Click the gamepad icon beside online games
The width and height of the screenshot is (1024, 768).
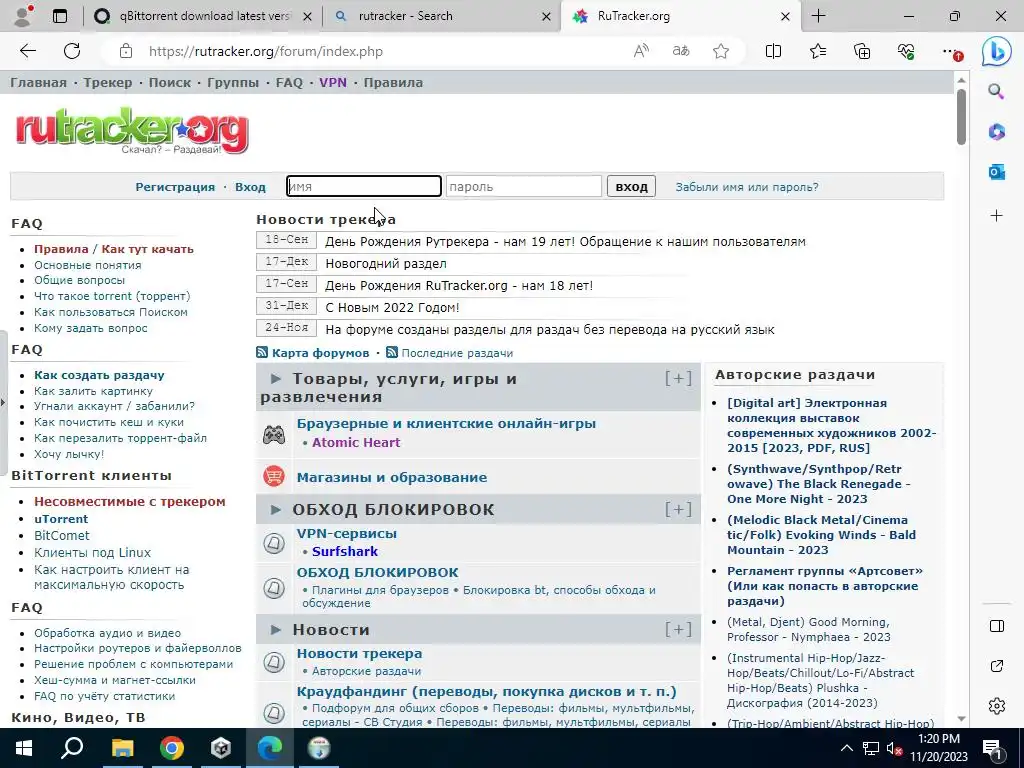point(274,434)
